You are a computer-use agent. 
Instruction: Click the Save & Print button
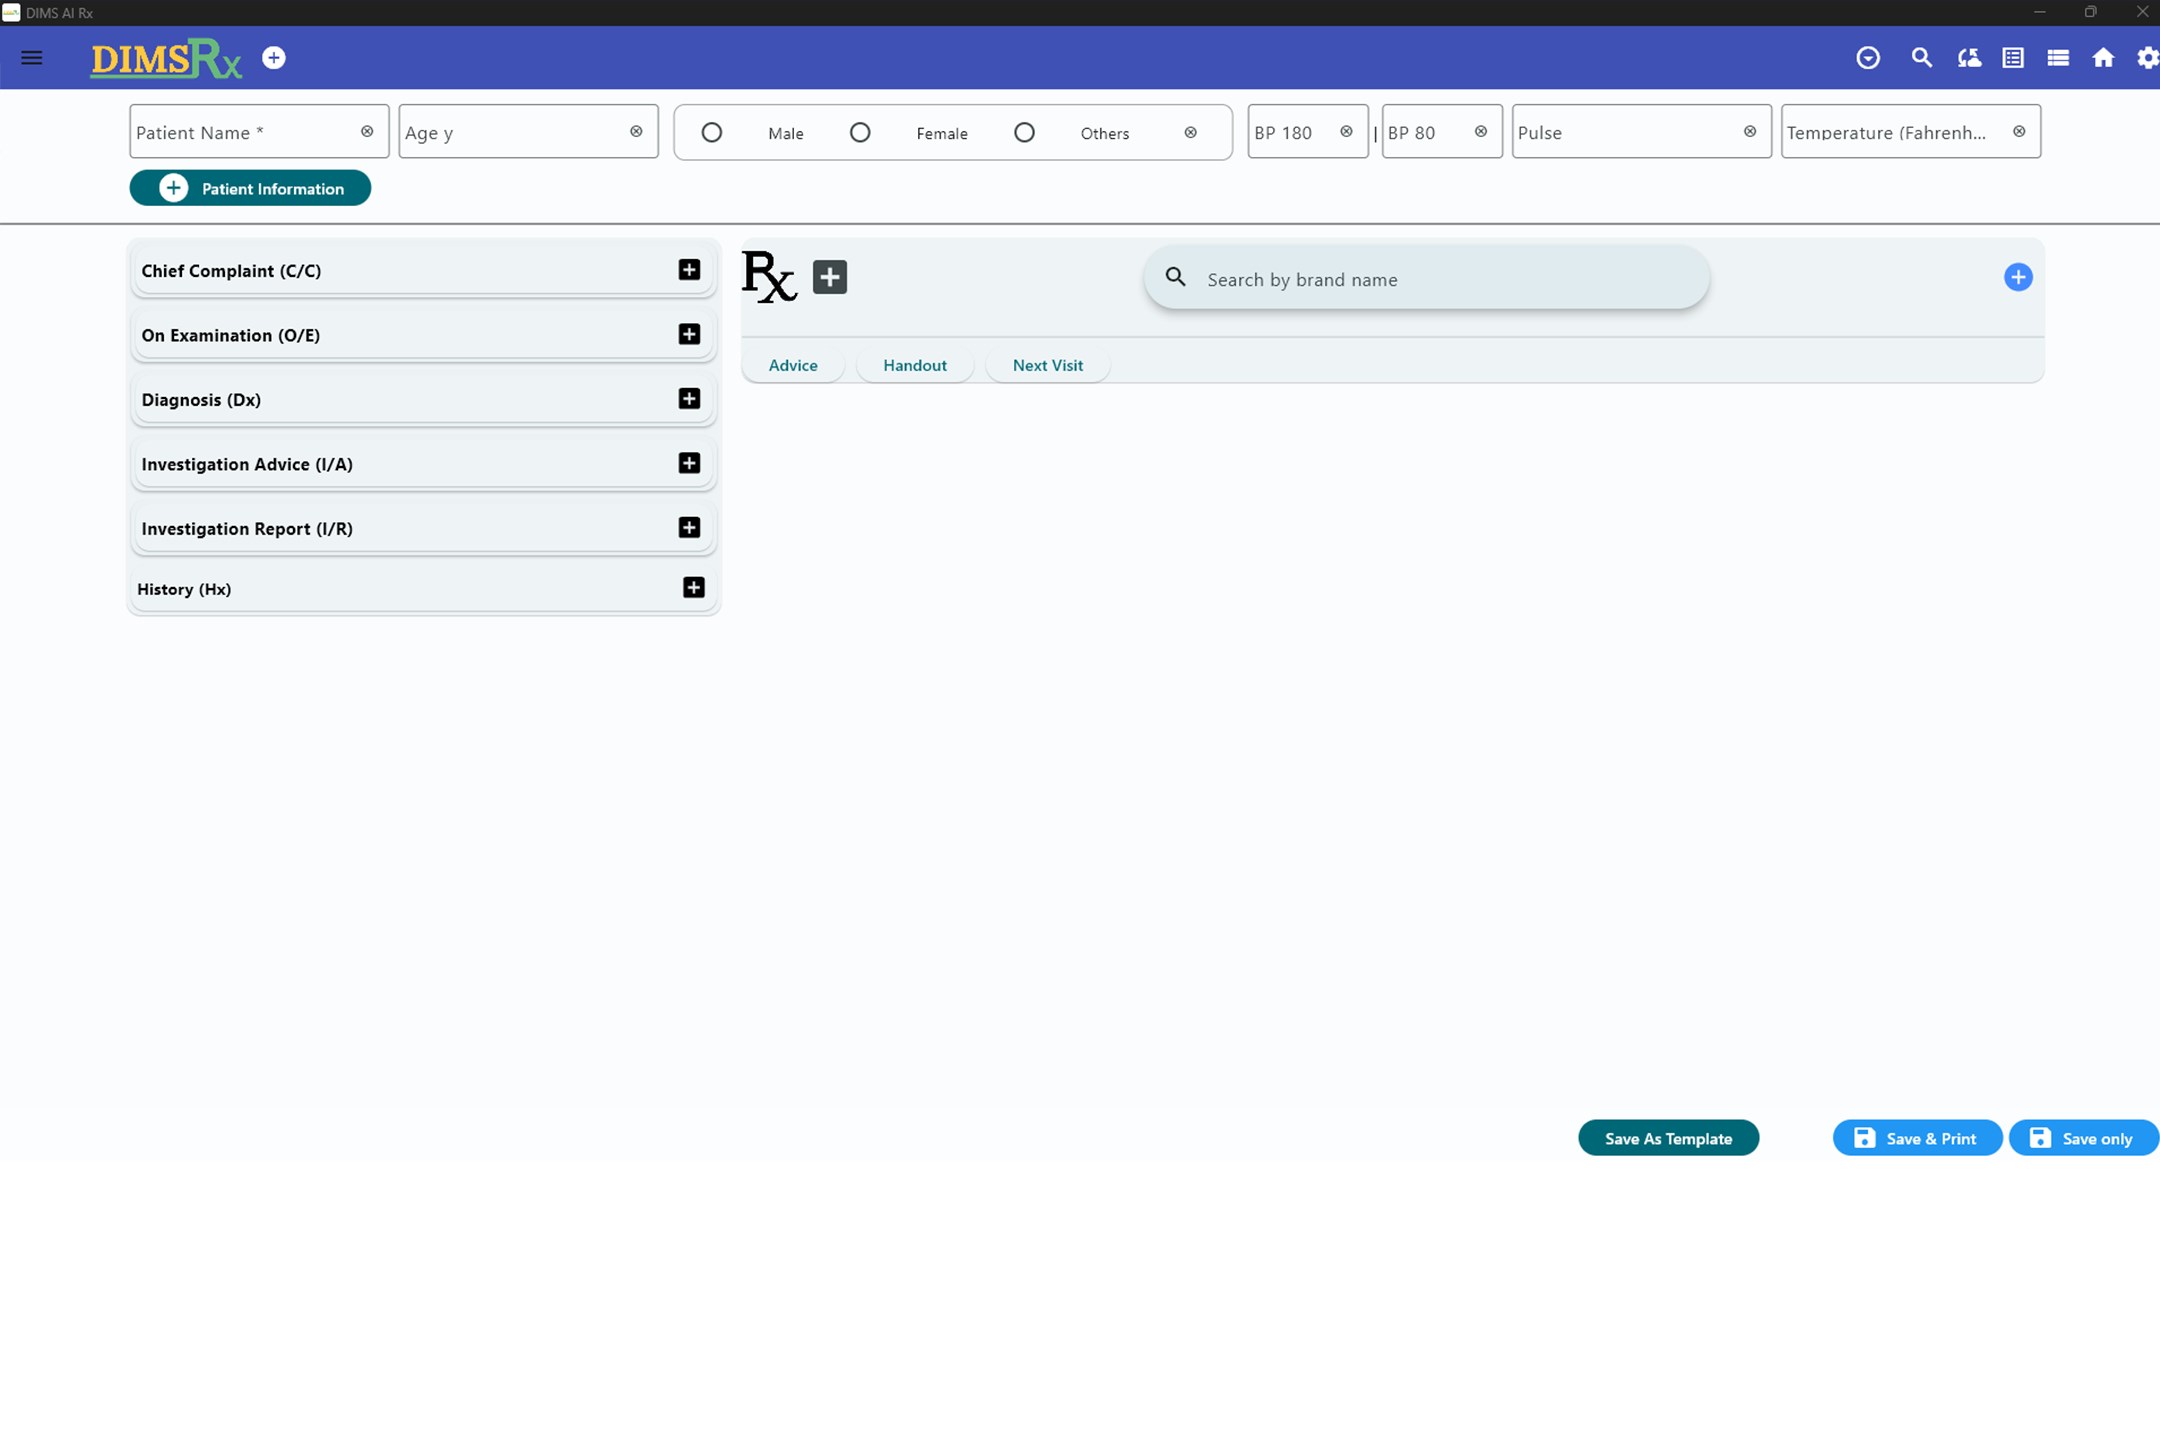(x=1917, y=1138)
